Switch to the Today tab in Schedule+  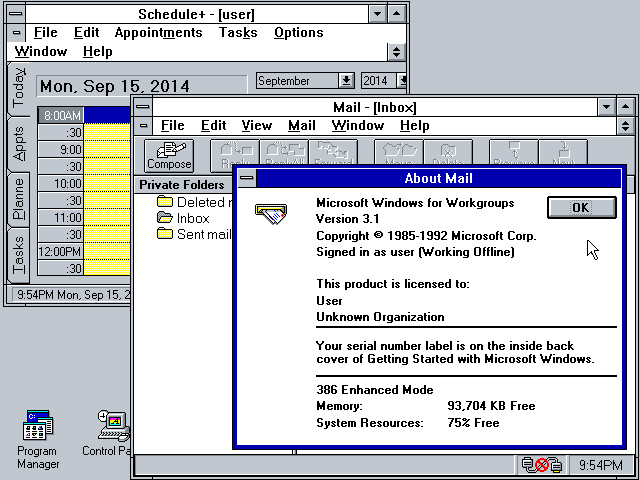click(18, 88)
